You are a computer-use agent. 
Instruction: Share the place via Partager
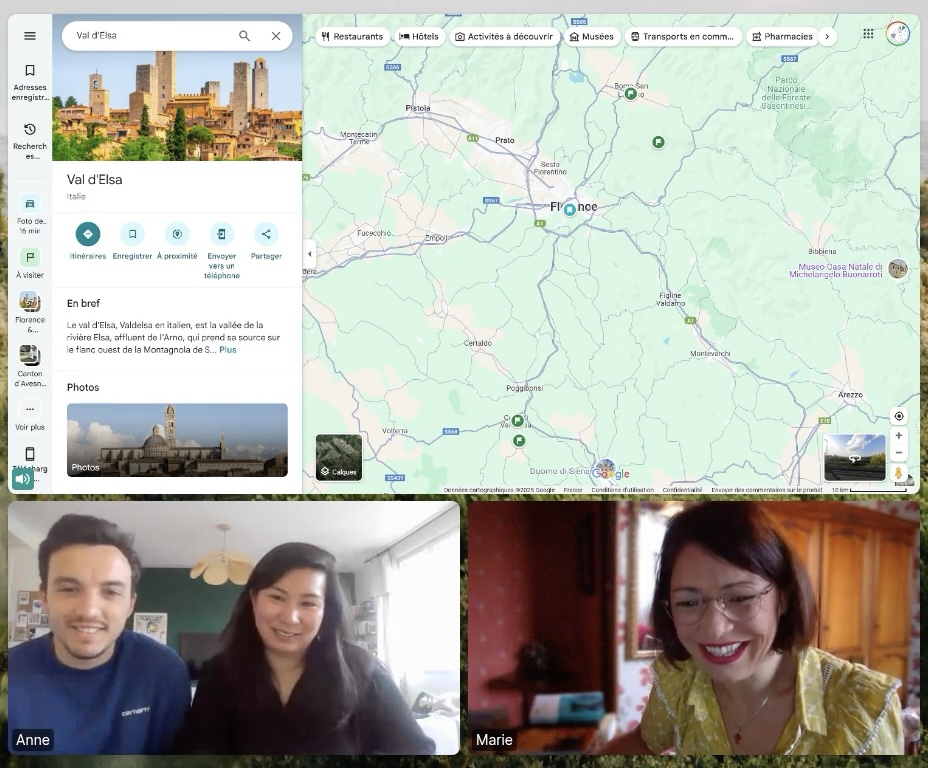click(x=266, y=234)
